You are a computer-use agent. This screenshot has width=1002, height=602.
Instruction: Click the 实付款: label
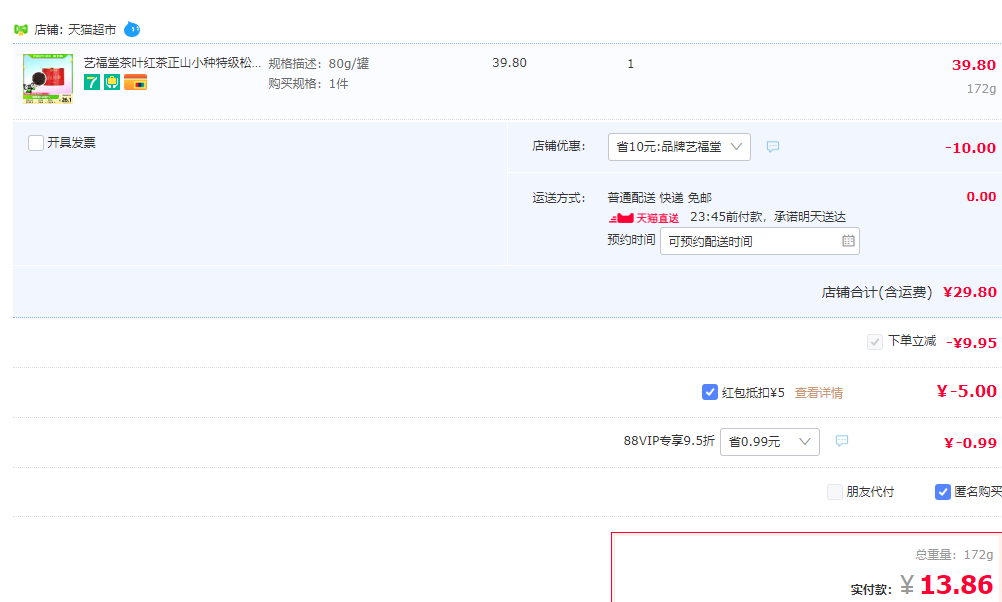(871, 590)
